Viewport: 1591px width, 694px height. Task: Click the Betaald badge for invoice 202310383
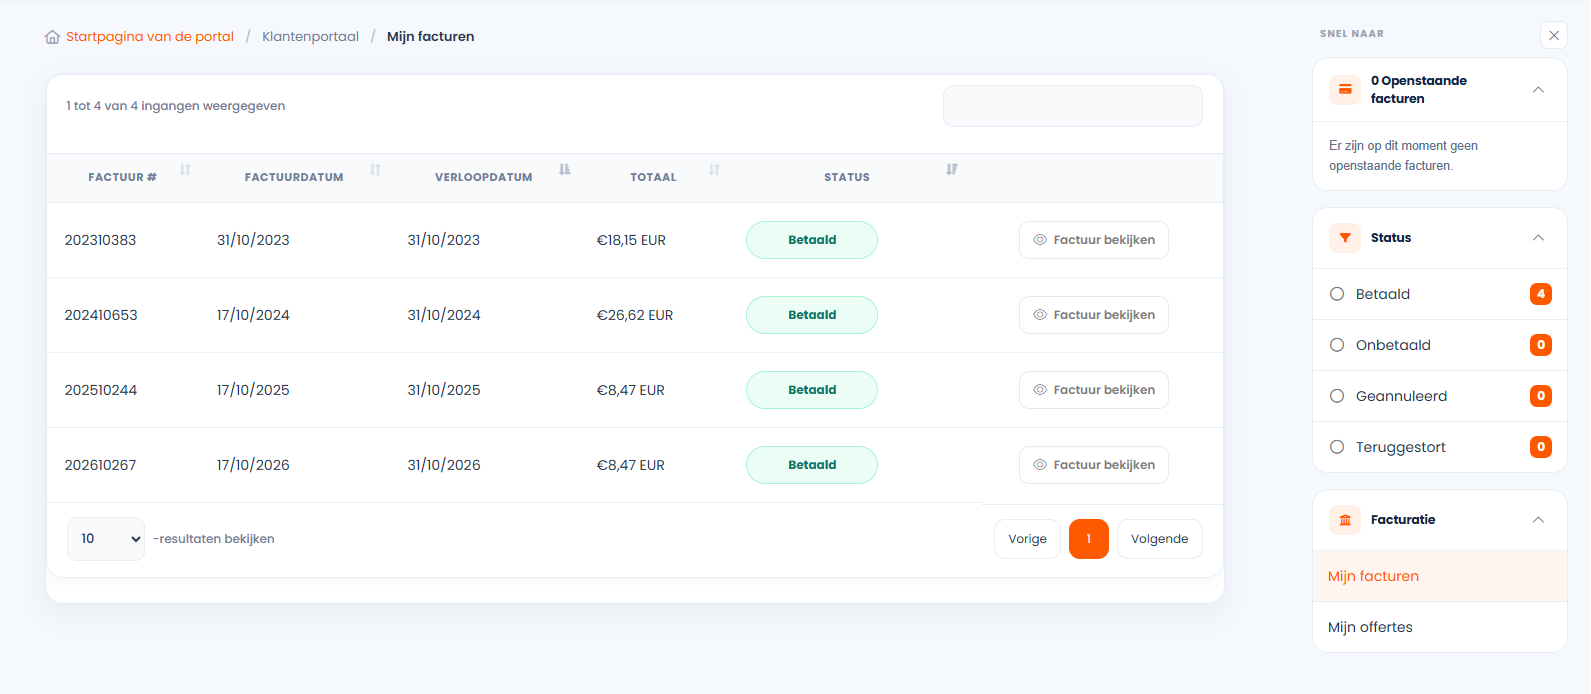(x=812, y=240)
